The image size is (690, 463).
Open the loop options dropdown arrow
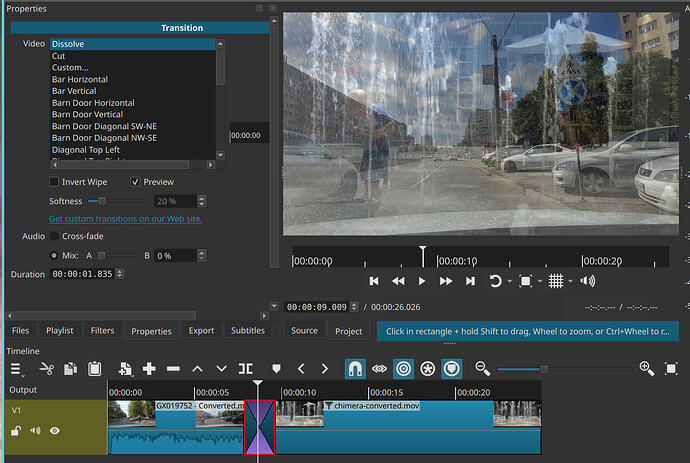[x=510, y=281]
